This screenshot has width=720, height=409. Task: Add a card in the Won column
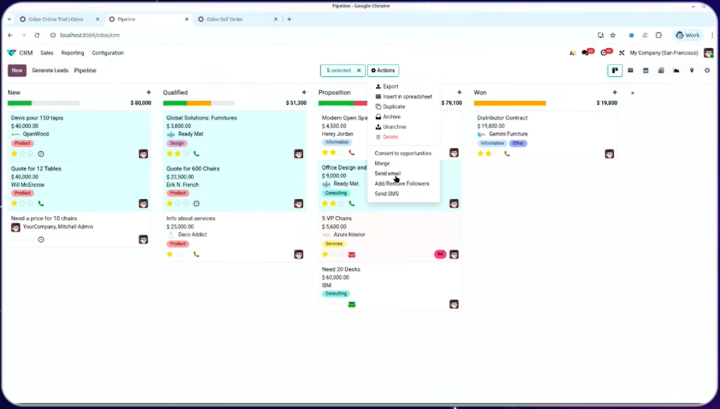pyautogui.click(x=614, y=92)
